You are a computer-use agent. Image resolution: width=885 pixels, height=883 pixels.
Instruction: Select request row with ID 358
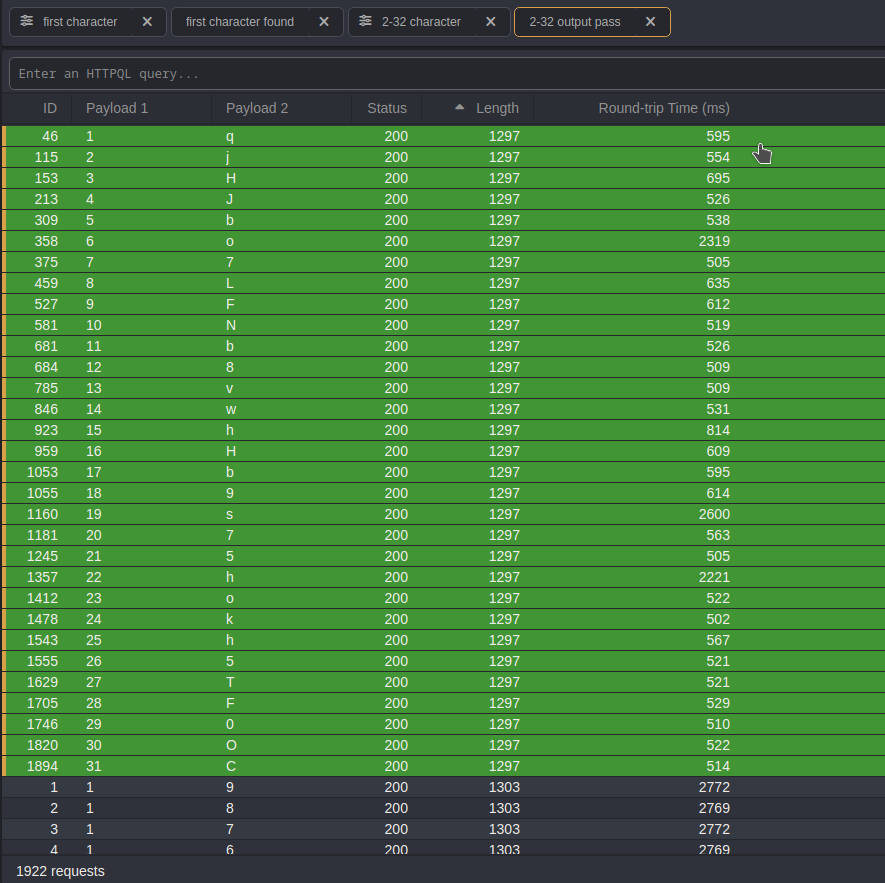[400, 241]
